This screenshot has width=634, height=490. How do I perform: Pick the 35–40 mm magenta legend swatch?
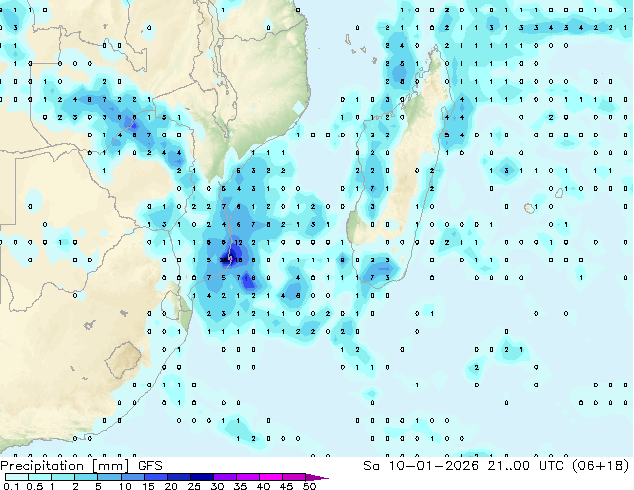(x=248, y=477)
